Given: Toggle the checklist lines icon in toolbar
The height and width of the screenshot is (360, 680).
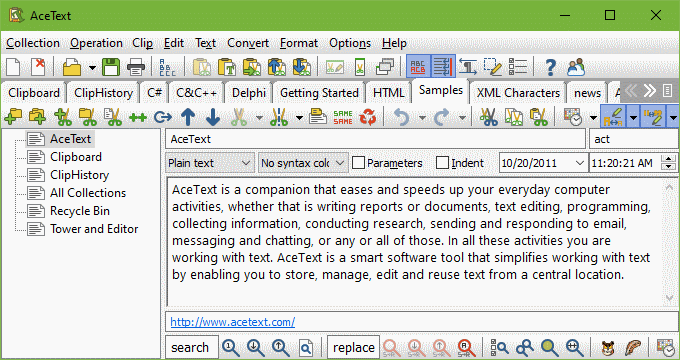Looking at the screenshot, I should click(517, 67).
